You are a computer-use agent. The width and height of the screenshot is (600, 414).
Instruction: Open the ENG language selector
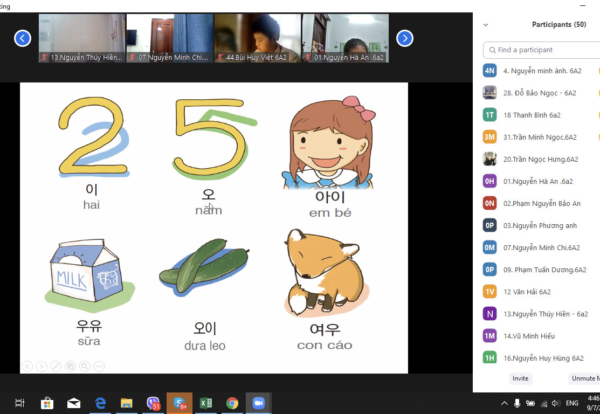(x=574, y=403)
